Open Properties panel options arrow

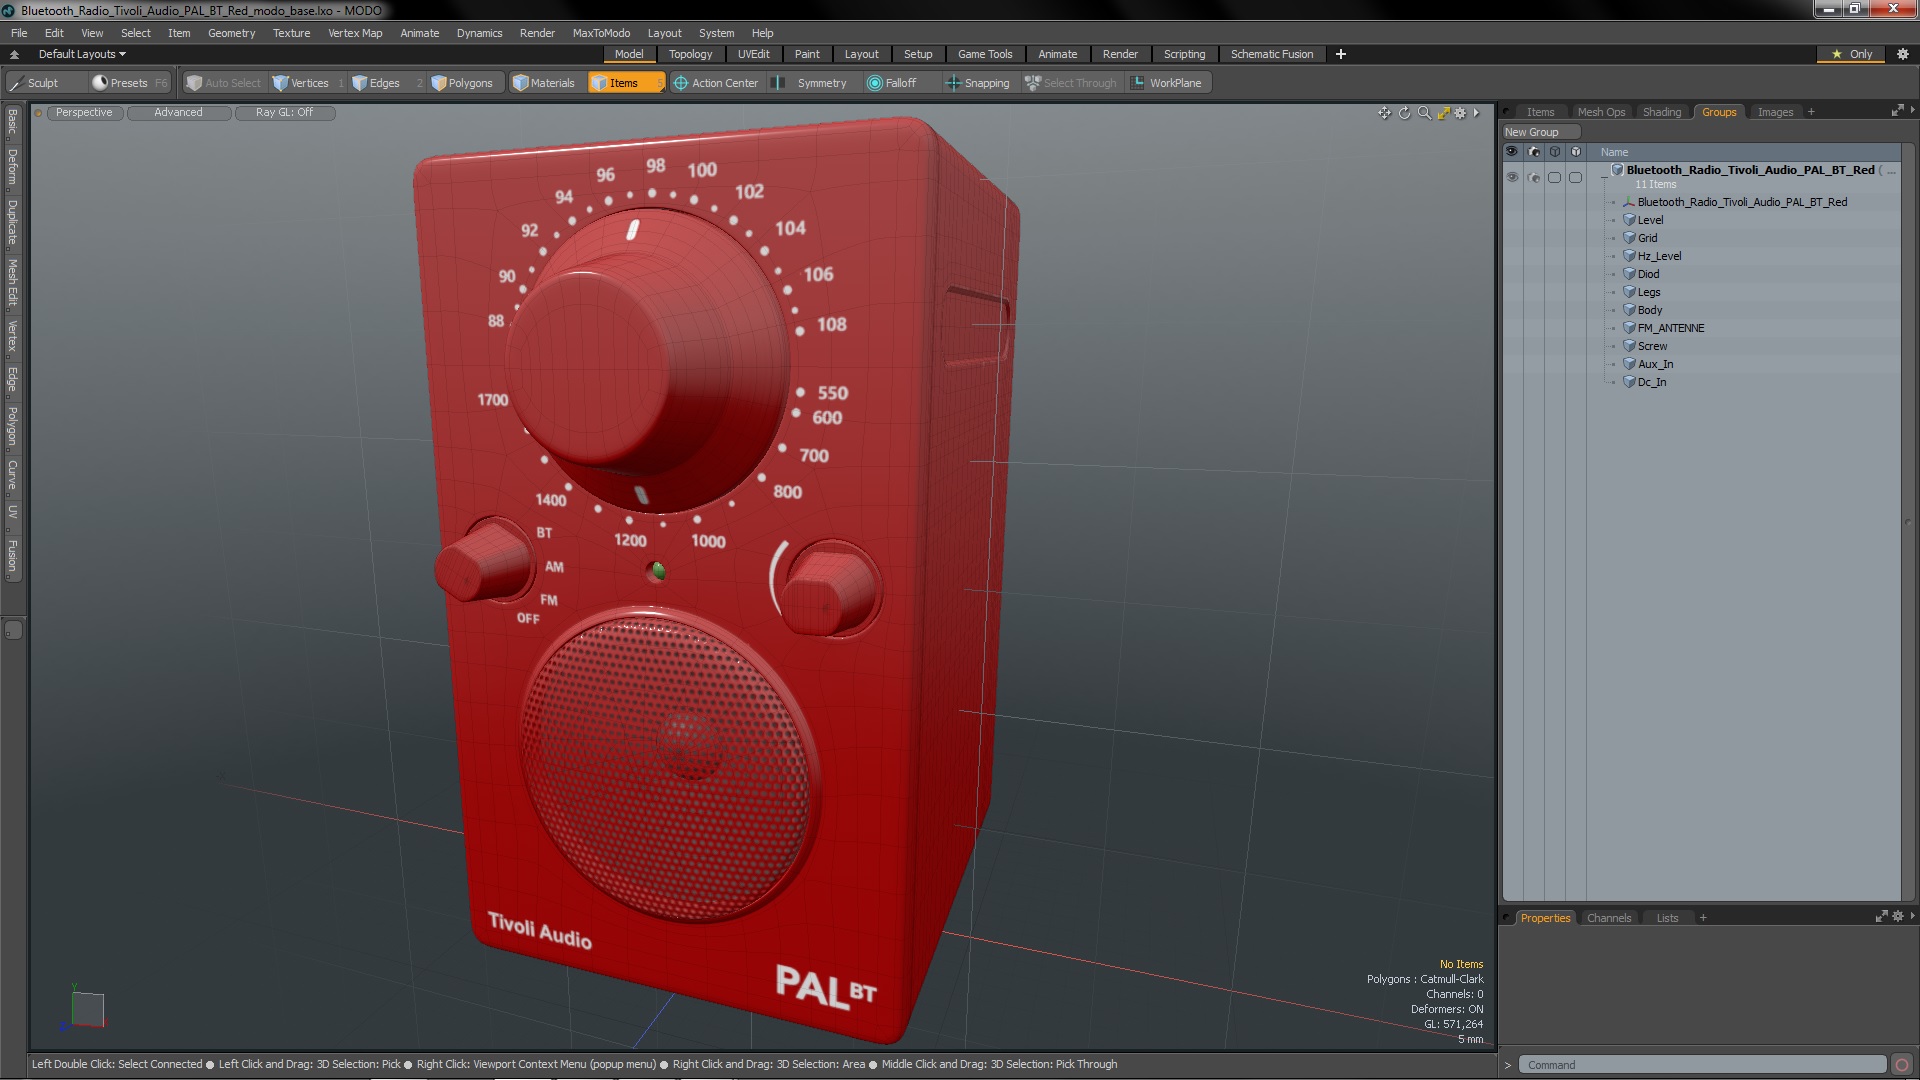tap(1912, 916)
